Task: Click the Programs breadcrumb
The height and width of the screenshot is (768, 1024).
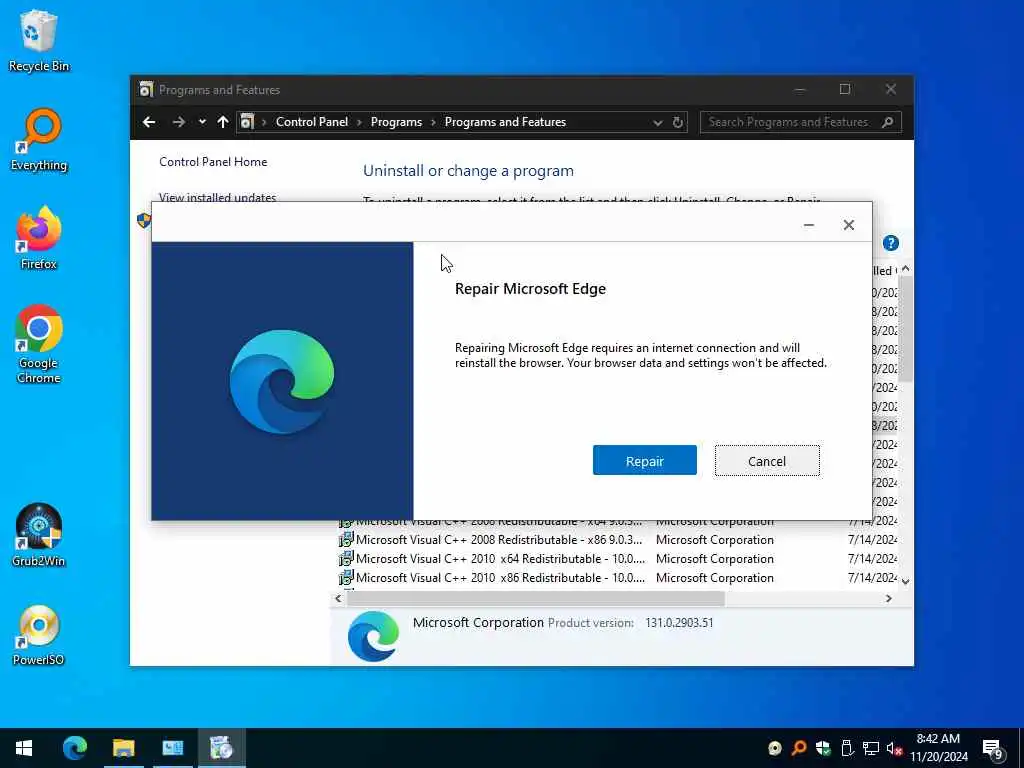Action: coord(396,122)
